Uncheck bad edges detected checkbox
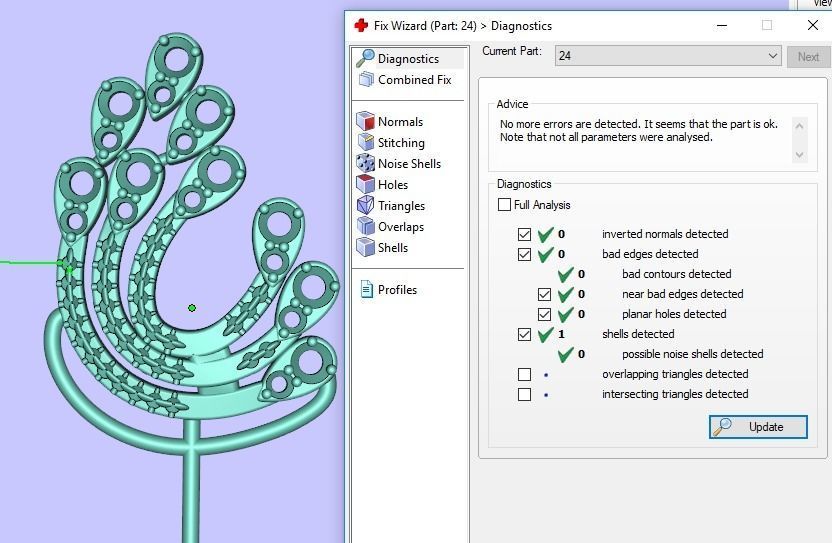This screenshot has height=543, width=832. coord(524,254)
